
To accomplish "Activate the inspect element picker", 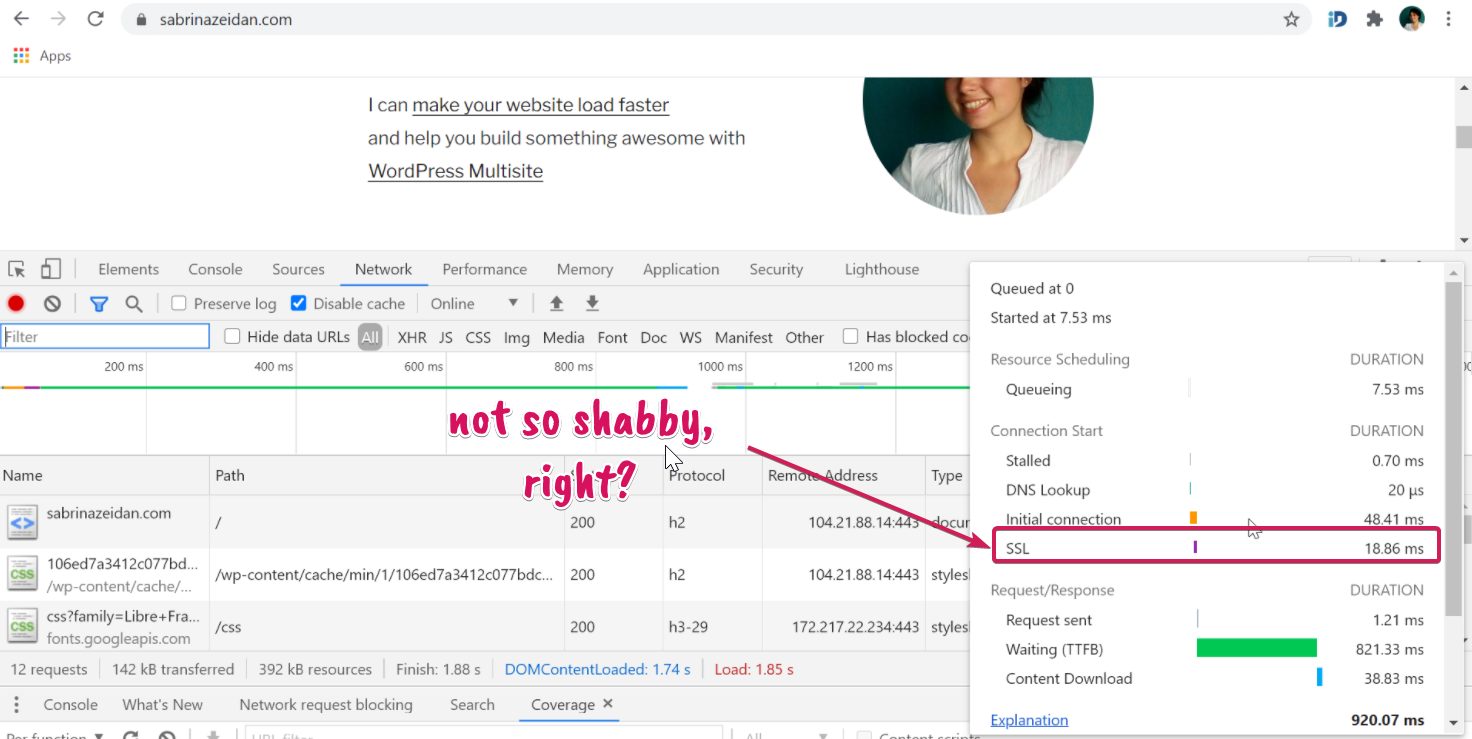I will (17, 269).
